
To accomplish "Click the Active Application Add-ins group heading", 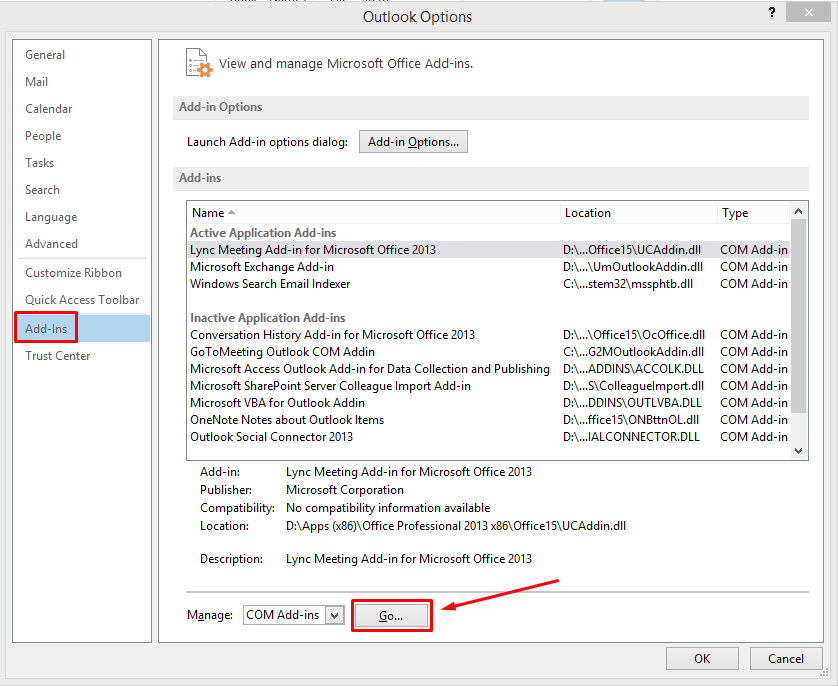I will (263, 233).
